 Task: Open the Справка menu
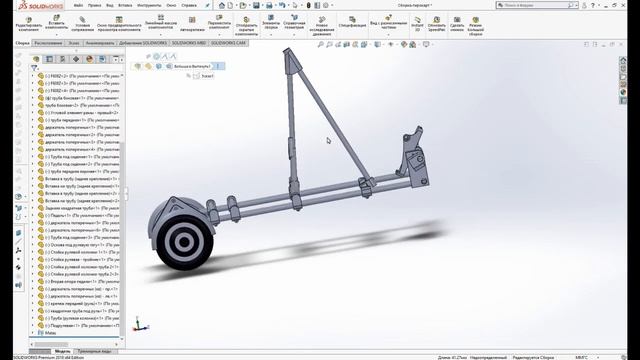click(x=189, y=6)
